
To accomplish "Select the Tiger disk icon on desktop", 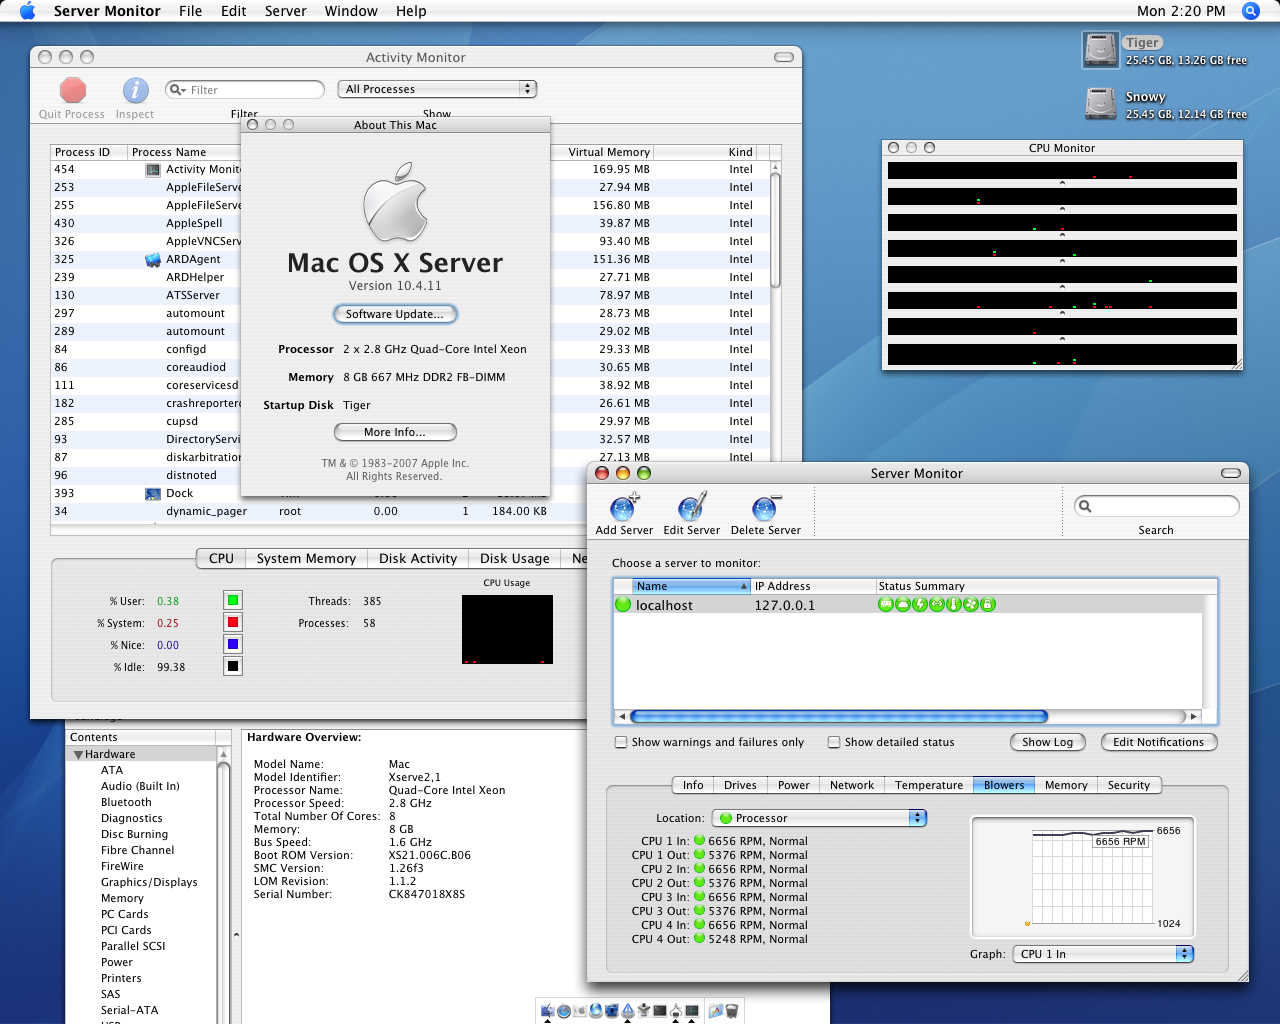I will click(1100, 50).
